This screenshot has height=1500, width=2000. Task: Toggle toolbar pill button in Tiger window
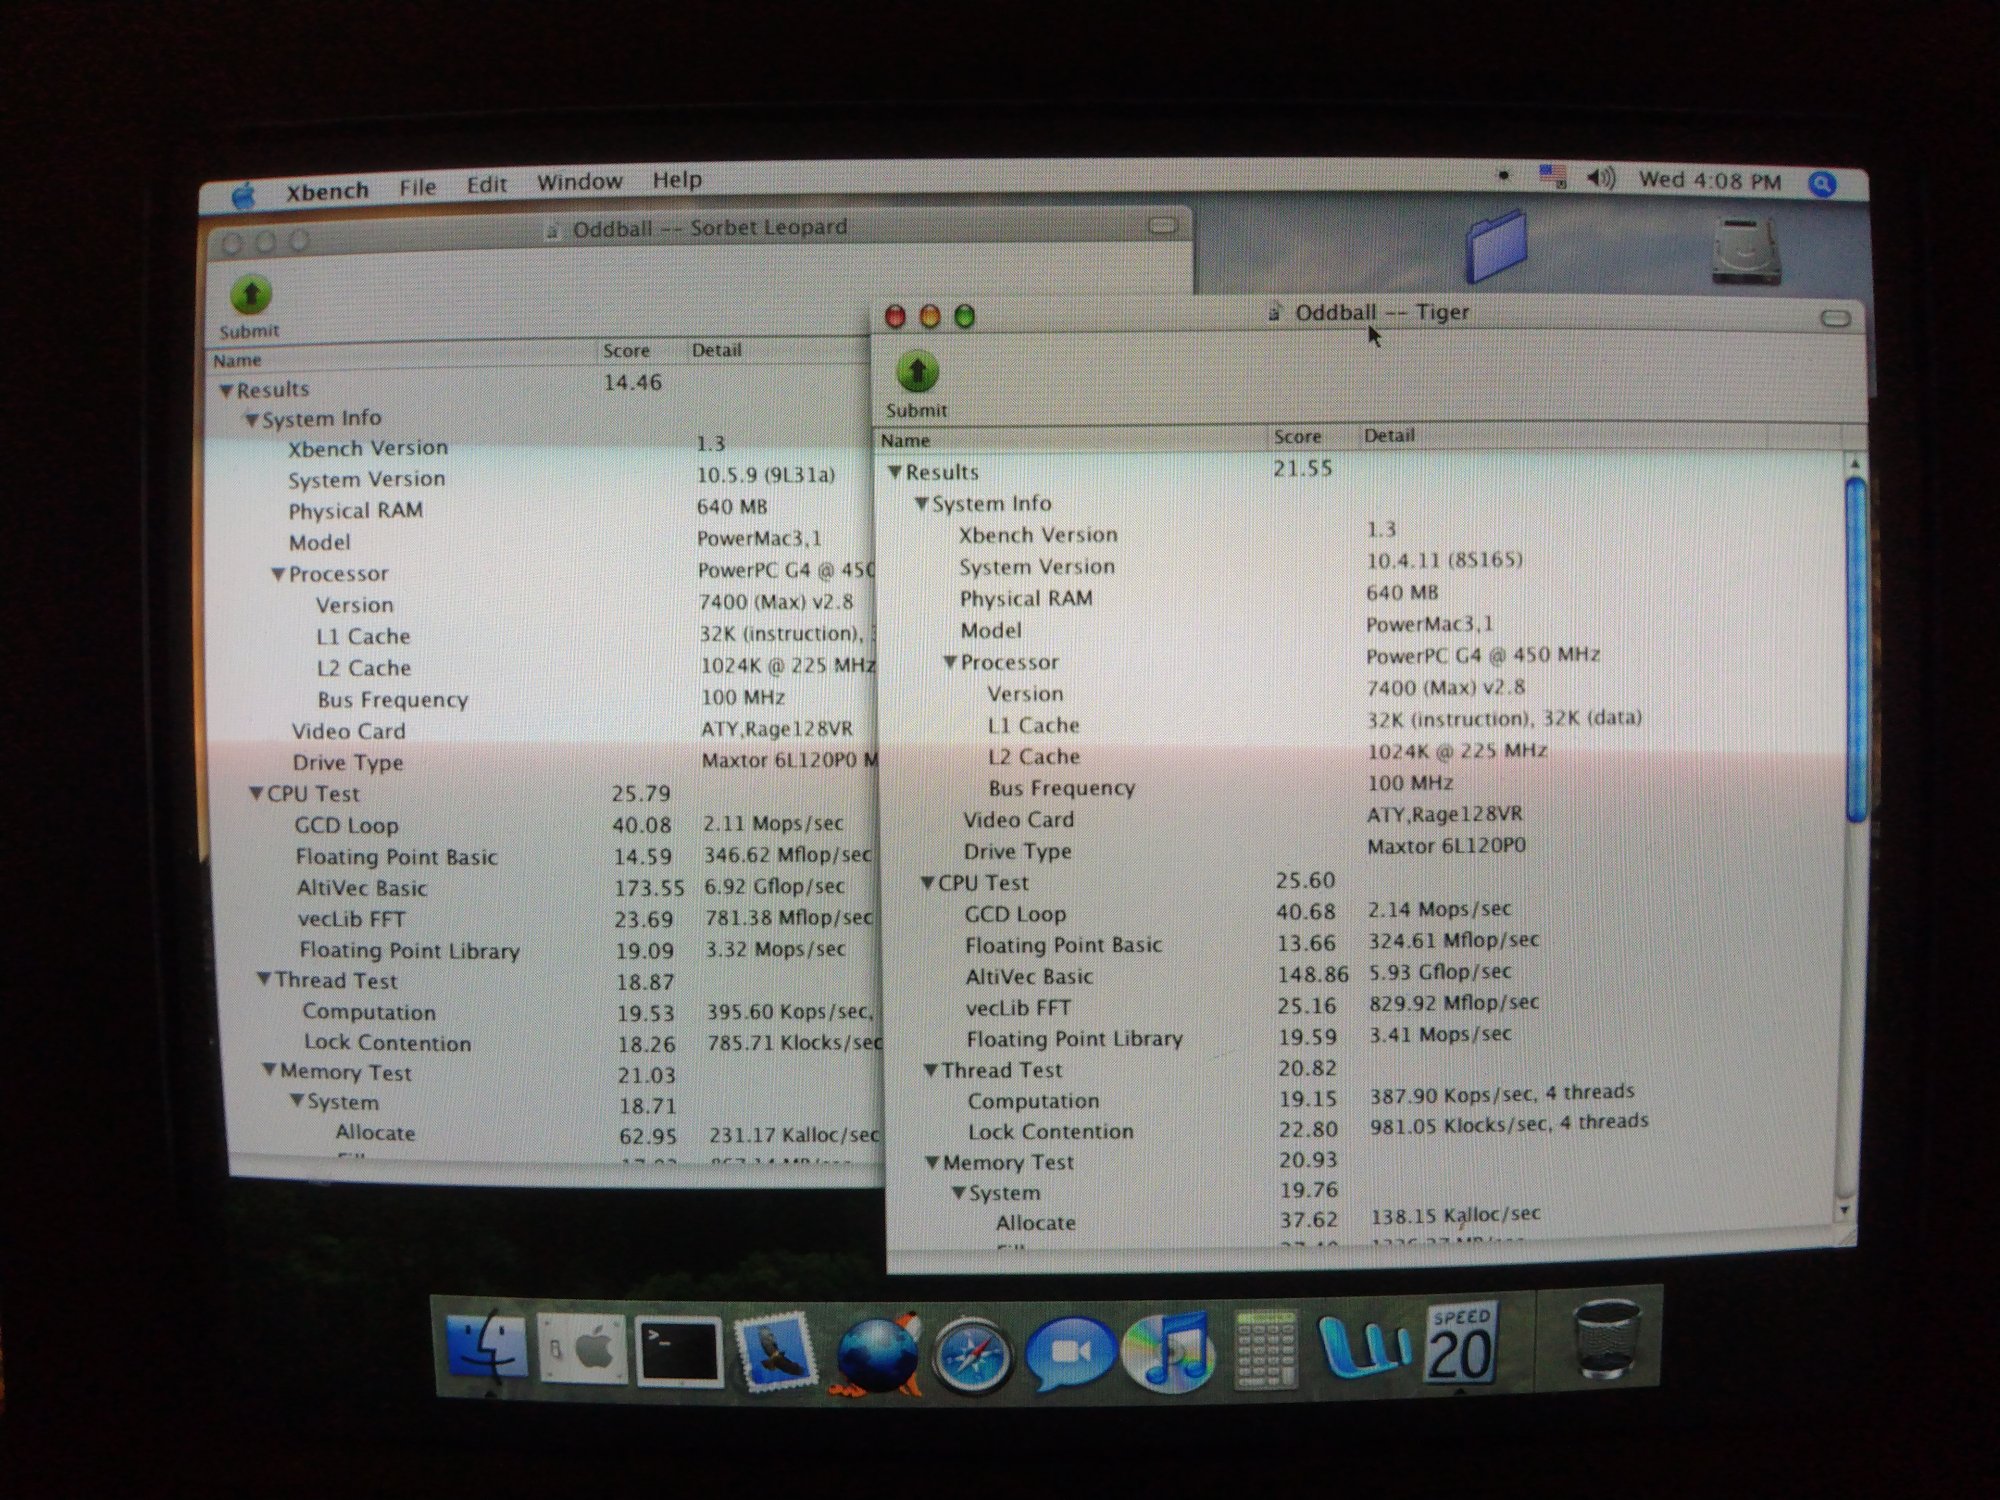(x=1835, y=318)
